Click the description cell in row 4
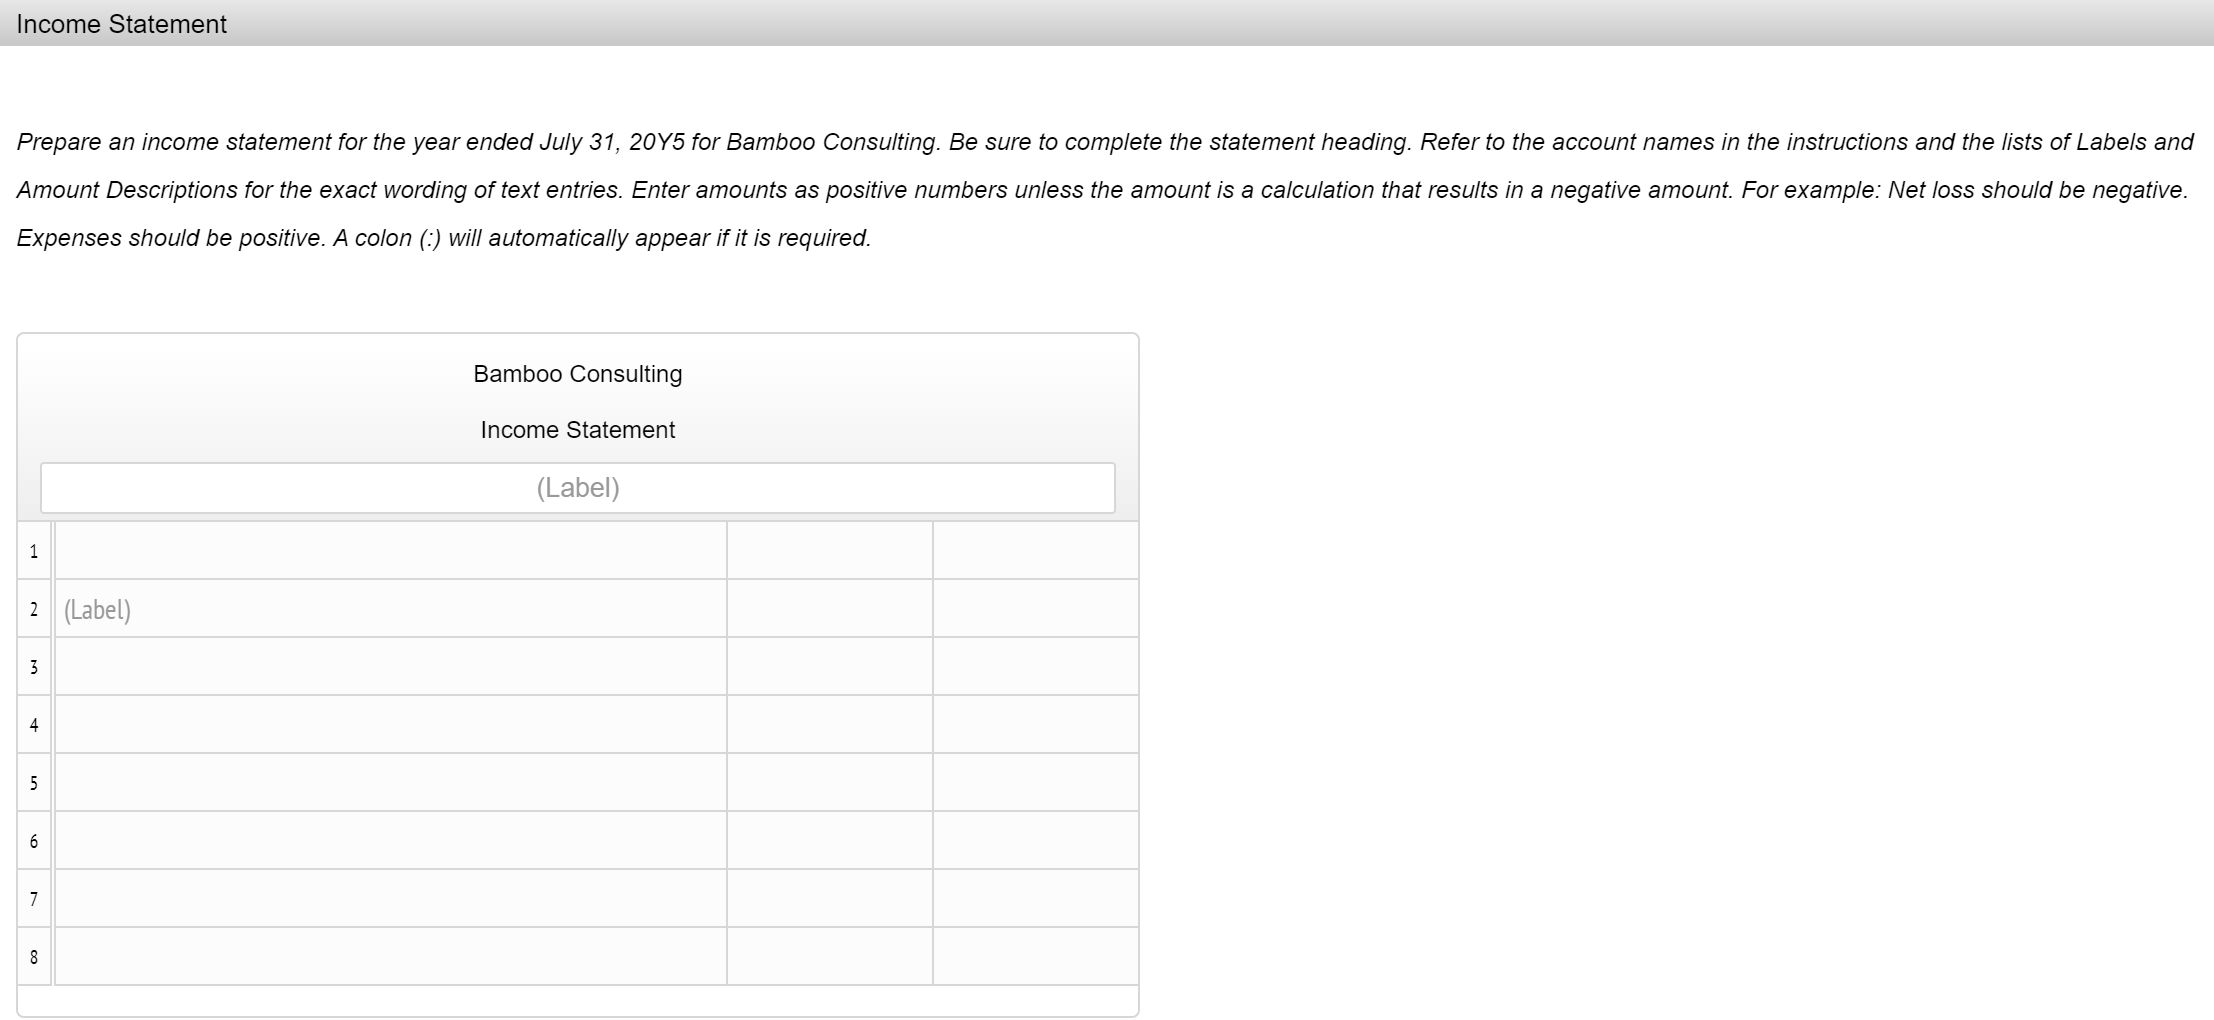The width and height of the screenshot is (2214, 1020). pos(390,724)
